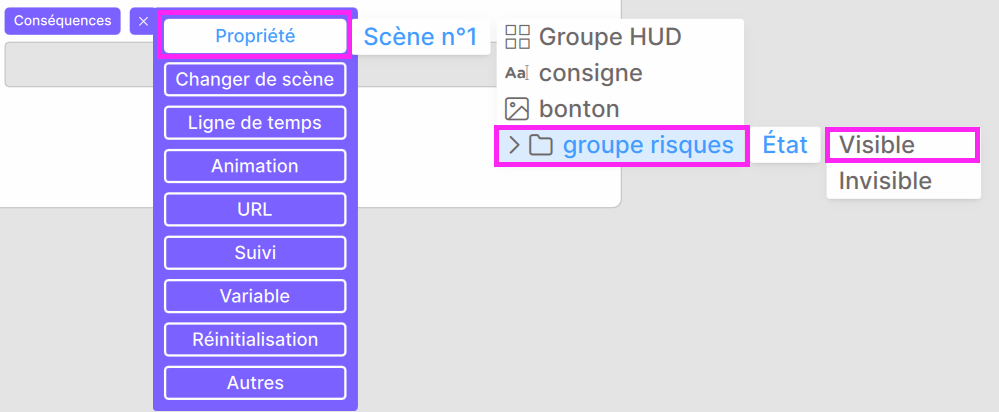Select the Invisible state option
The width and height of the screenshot is (999, 412).
point(903,181)
